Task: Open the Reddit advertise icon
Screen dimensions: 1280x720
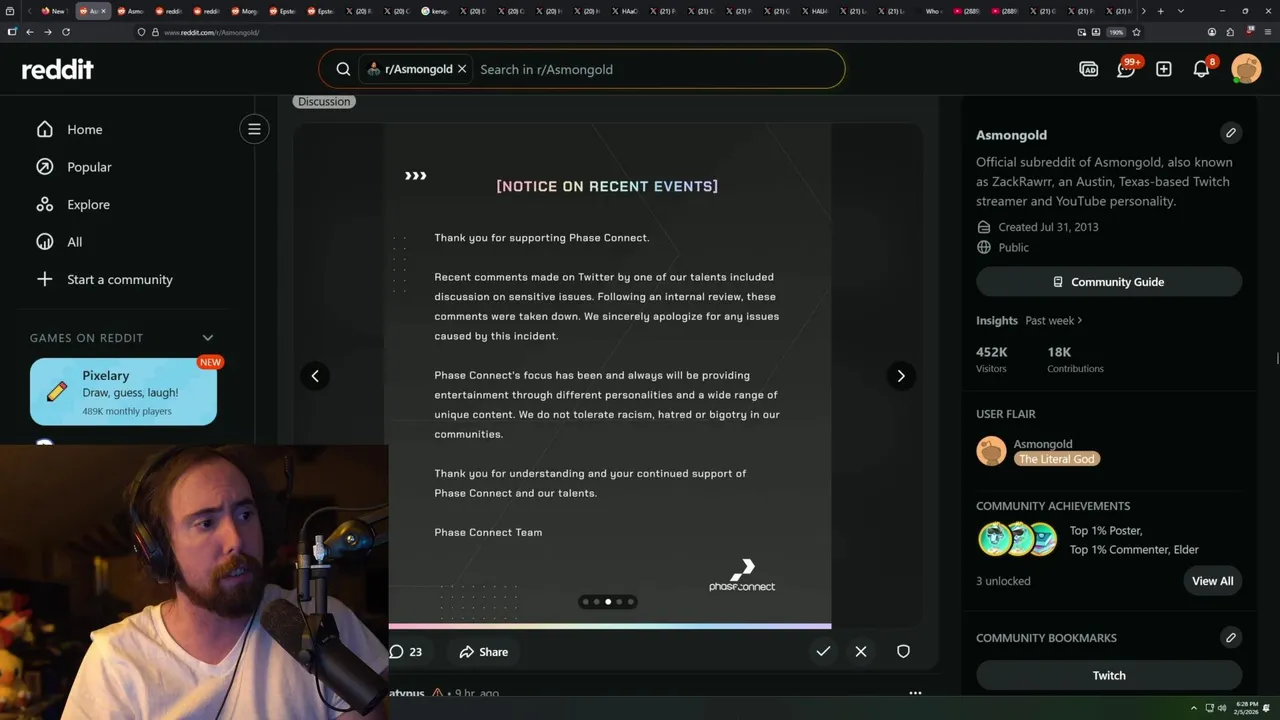Action: [1089, 69]
